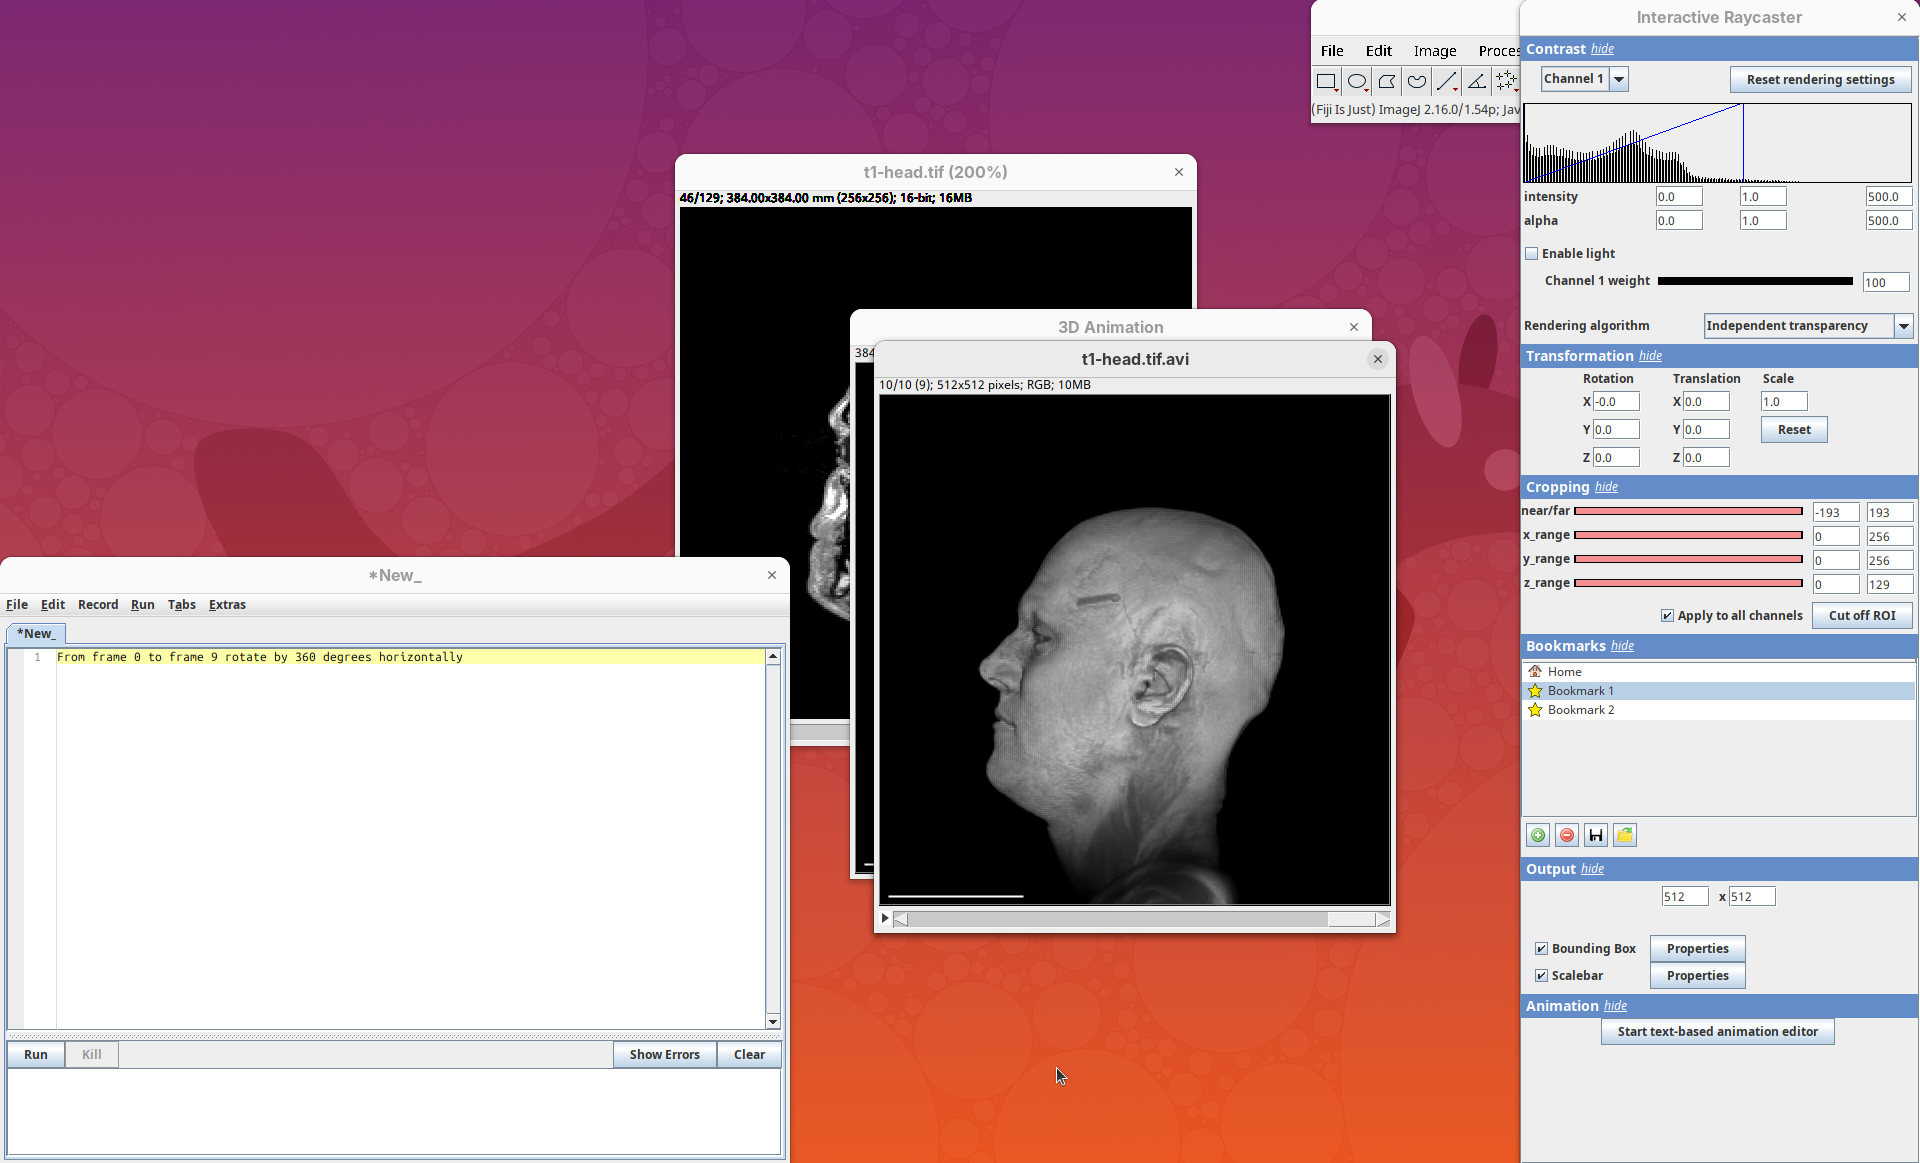This screenshot has width=1920, height=1163.
Task: Click the red remove bookmark icon
Action: (1567, 835)
